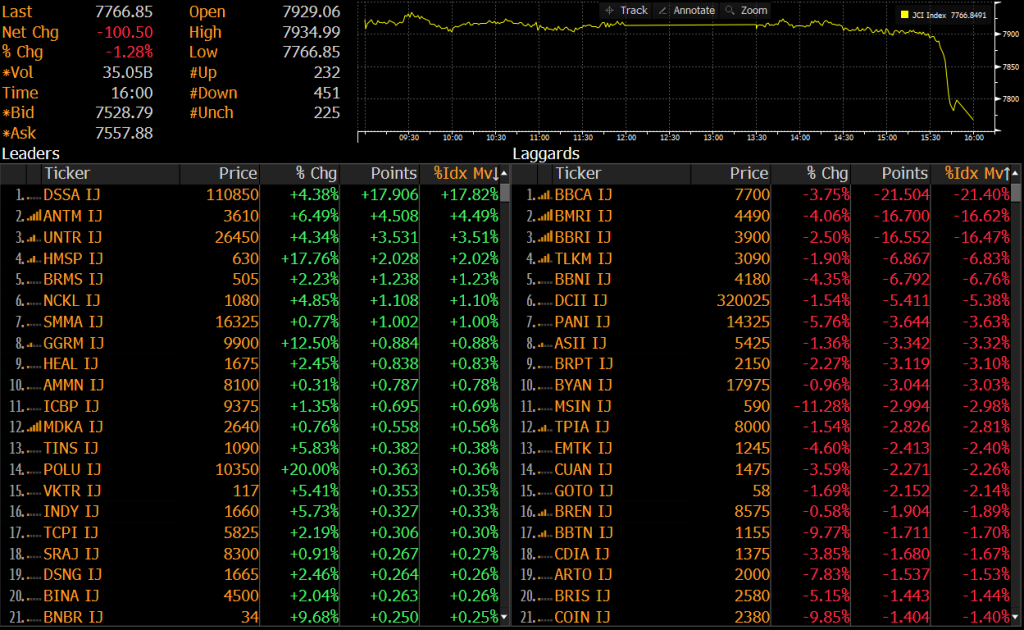The height and width of the screenshot is (630, 1024).
Task: Open the DSSA IJ ticker in Leaders
Action: [x=72, y=195]
